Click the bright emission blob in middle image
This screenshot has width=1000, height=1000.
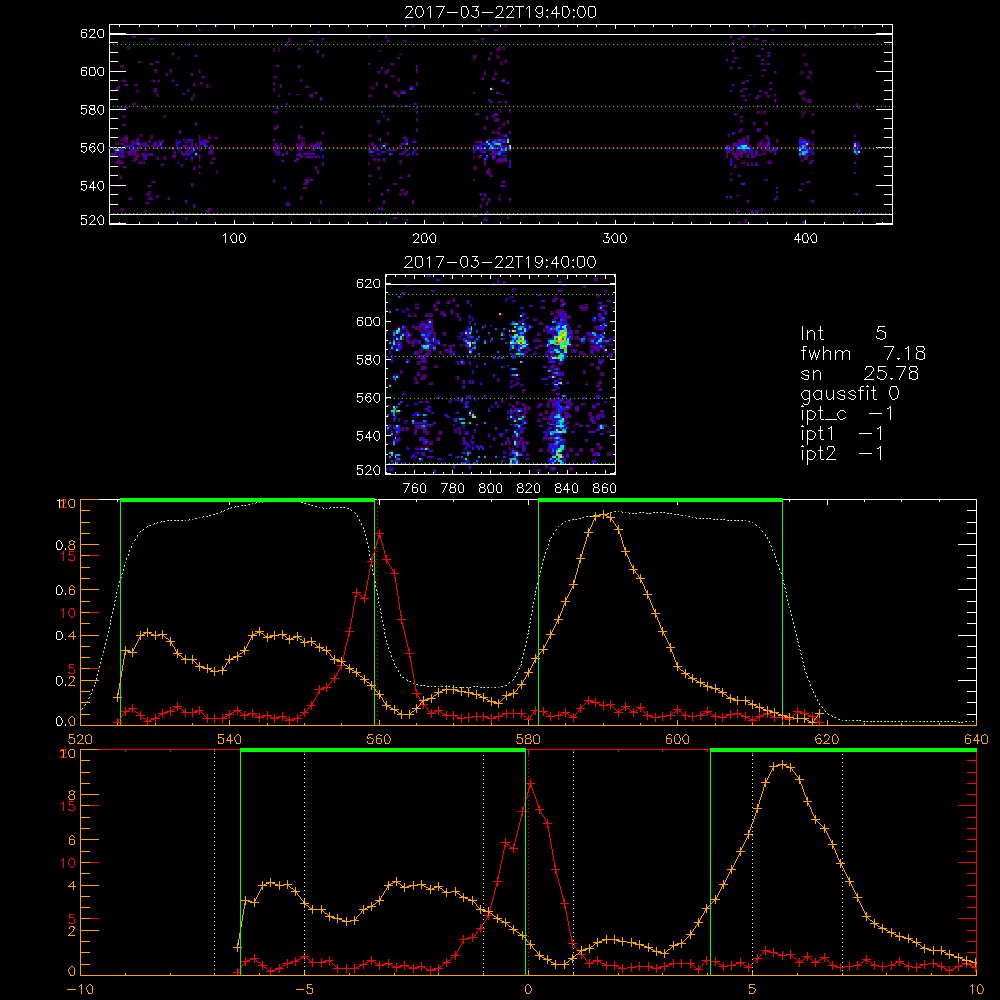(561, 339)
